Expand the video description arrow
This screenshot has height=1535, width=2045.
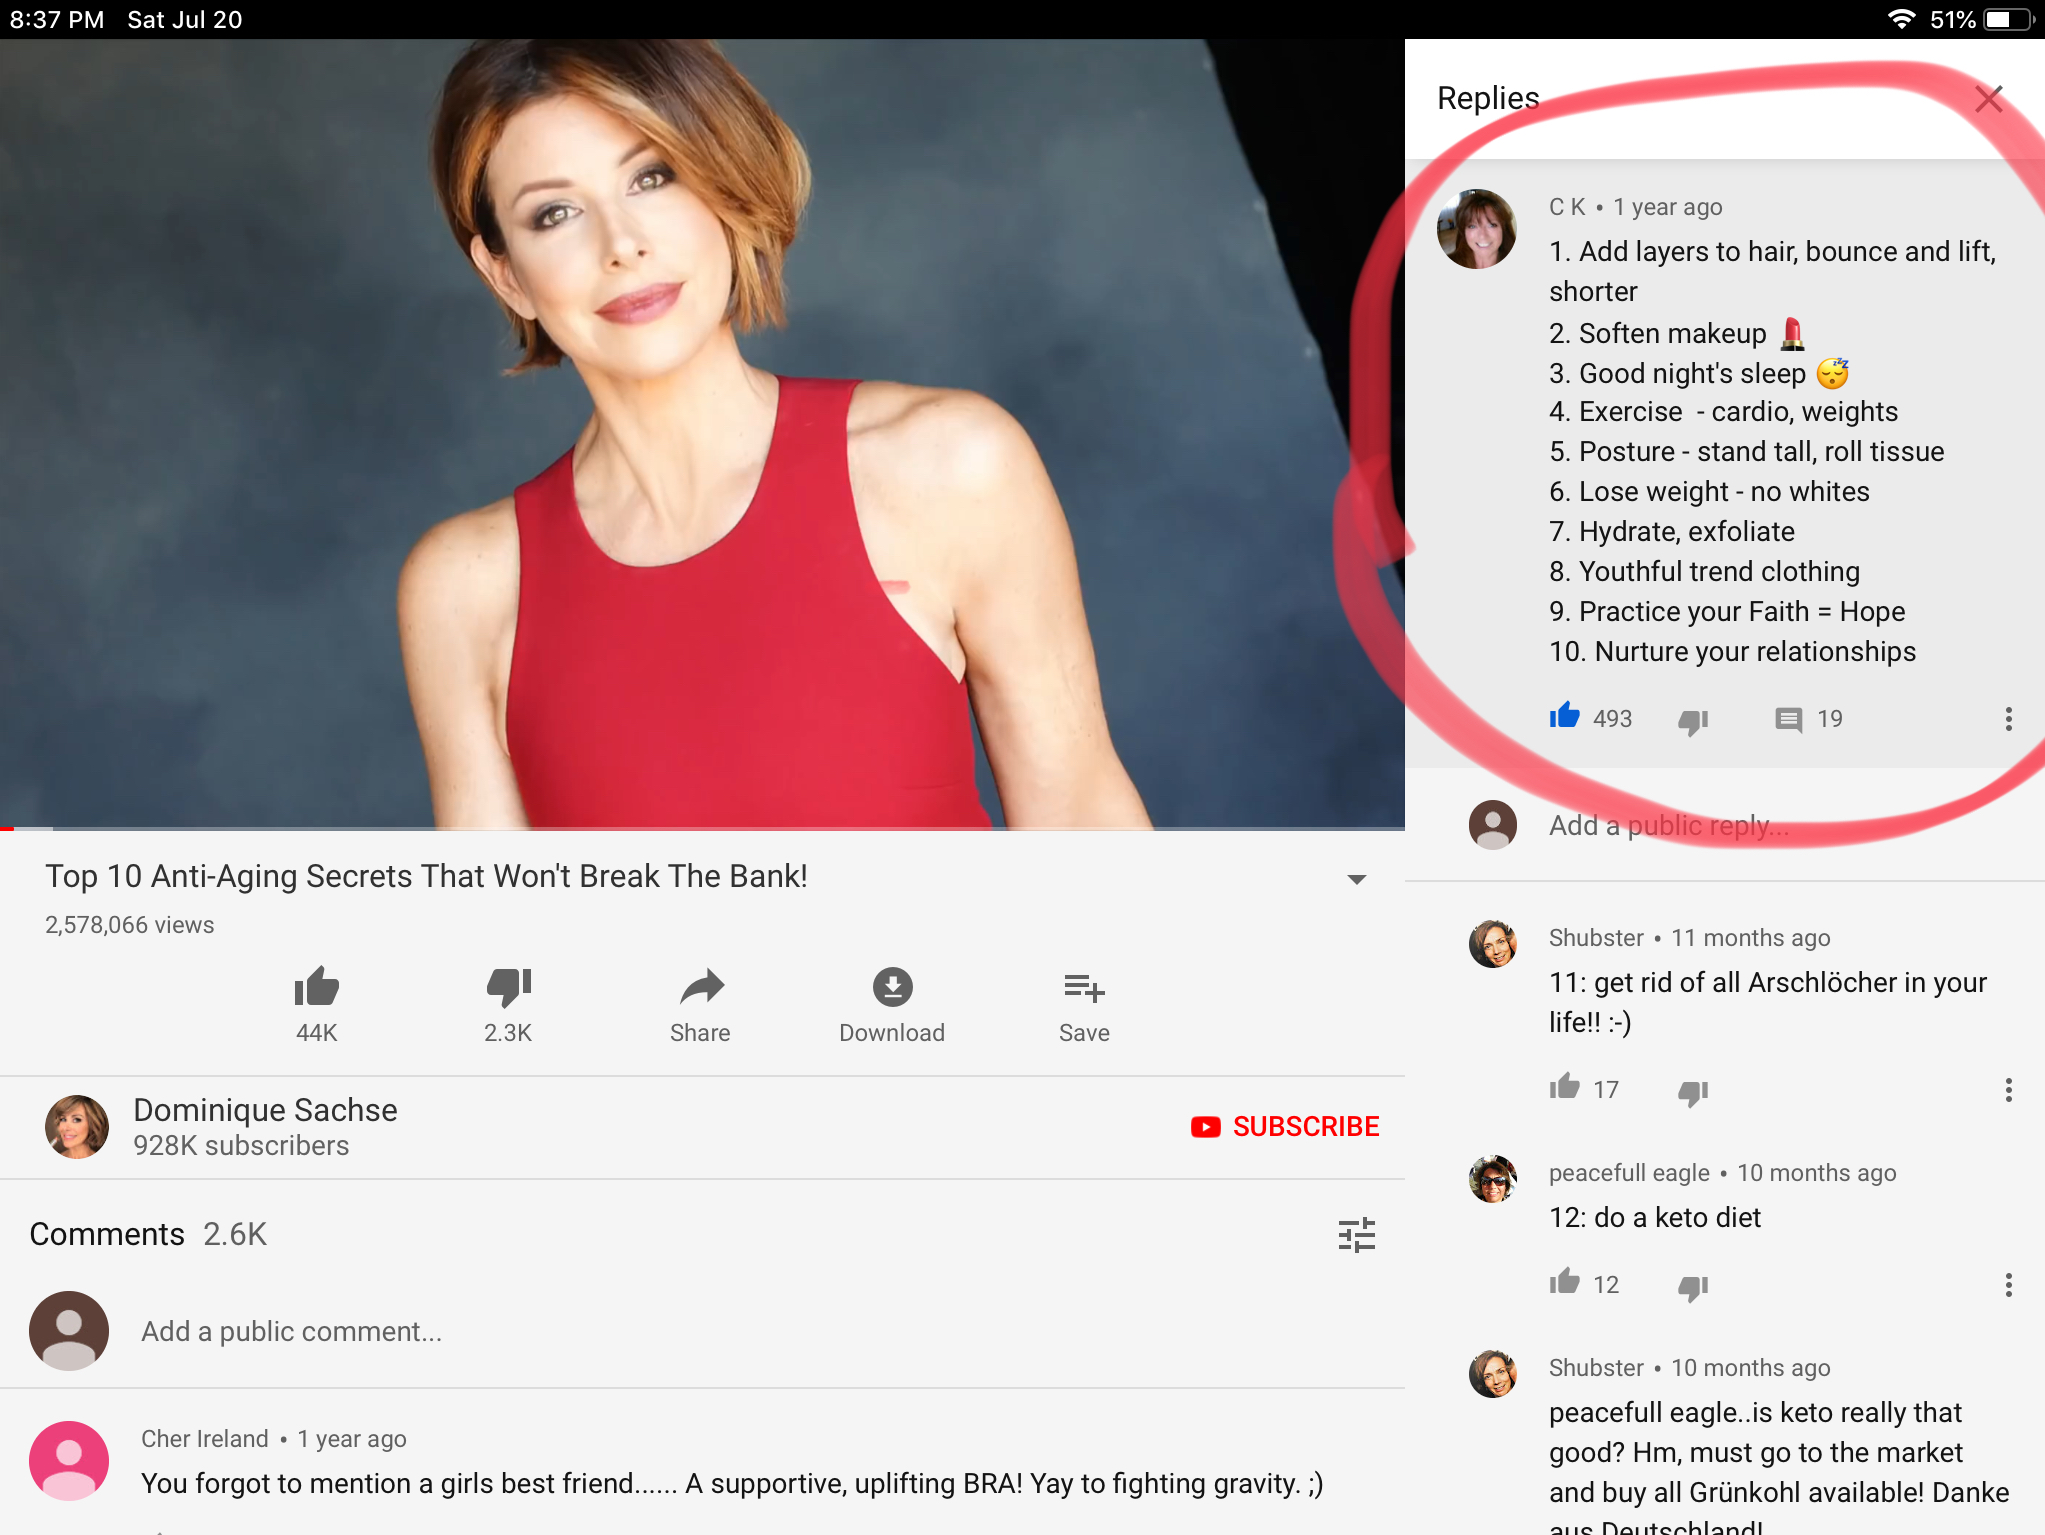point(1356,879)
